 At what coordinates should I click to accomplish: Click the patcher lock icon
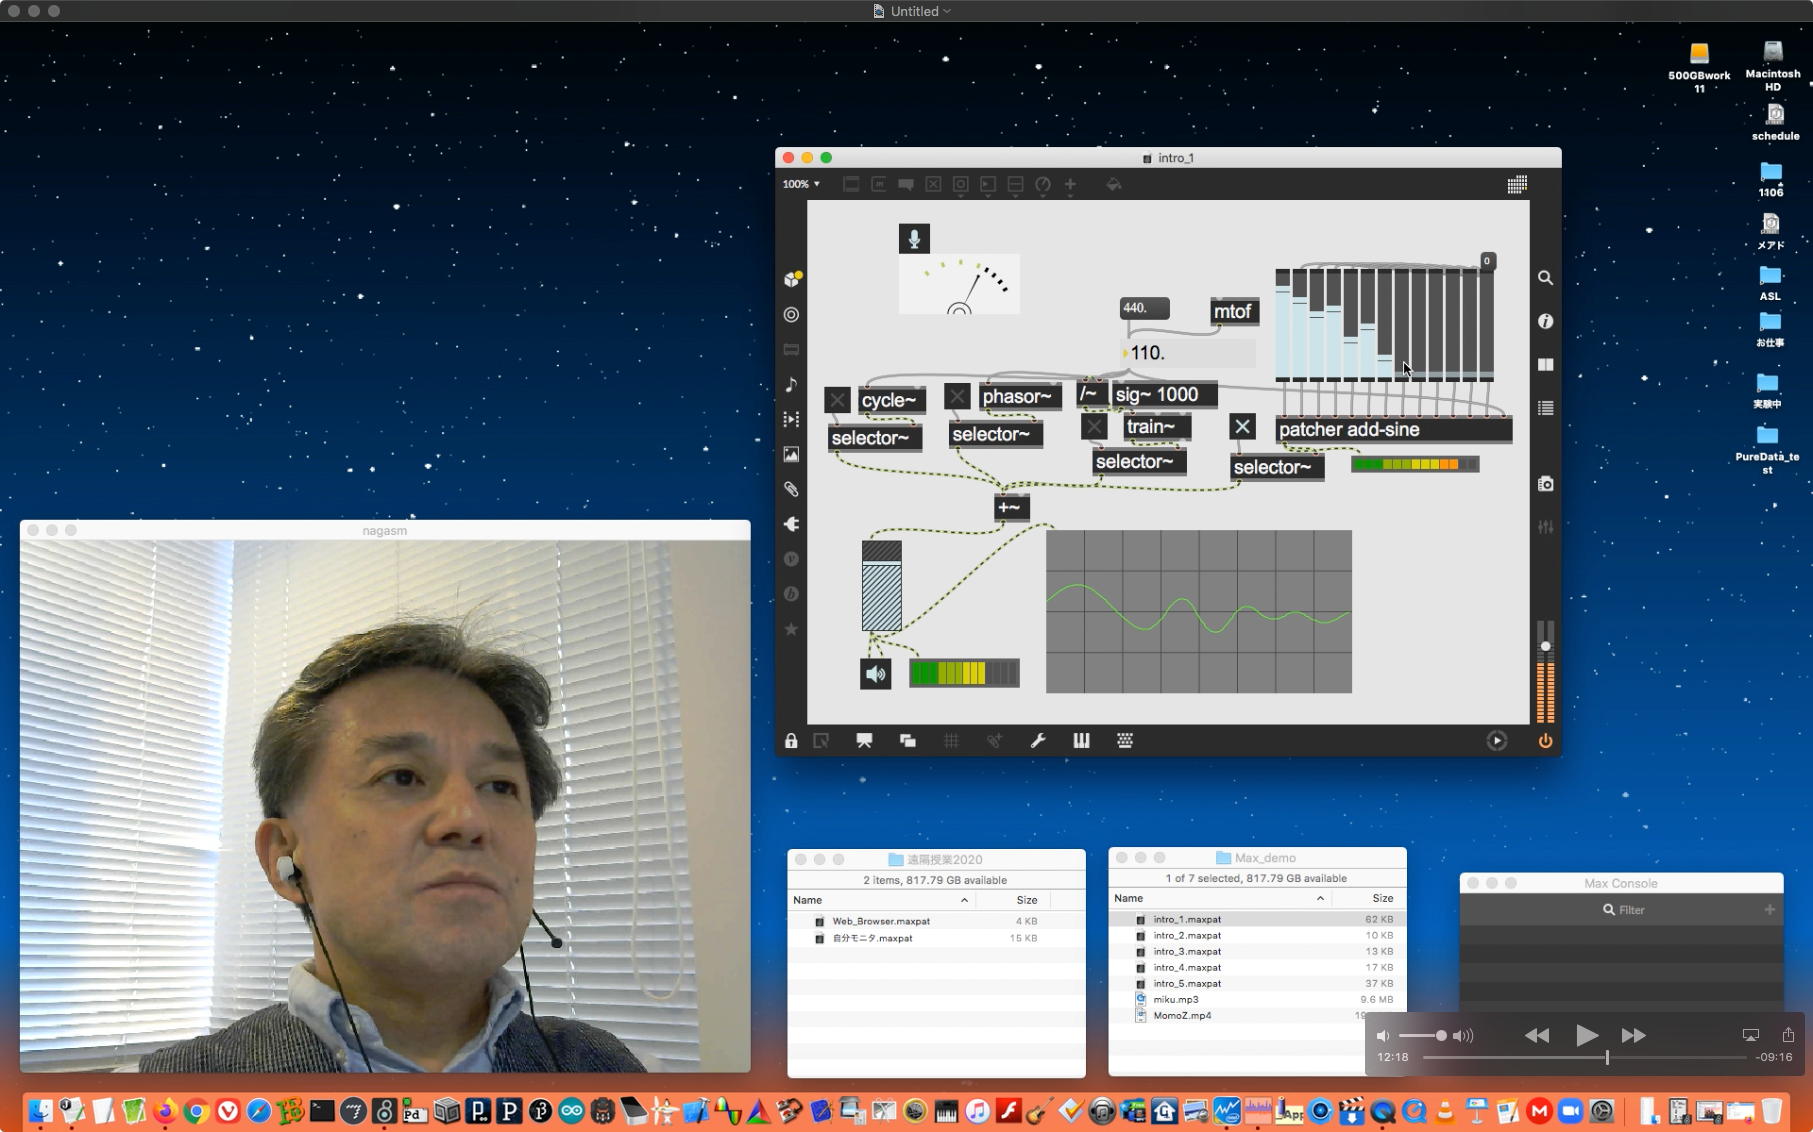pyautogui.click(x=791, y=741)
